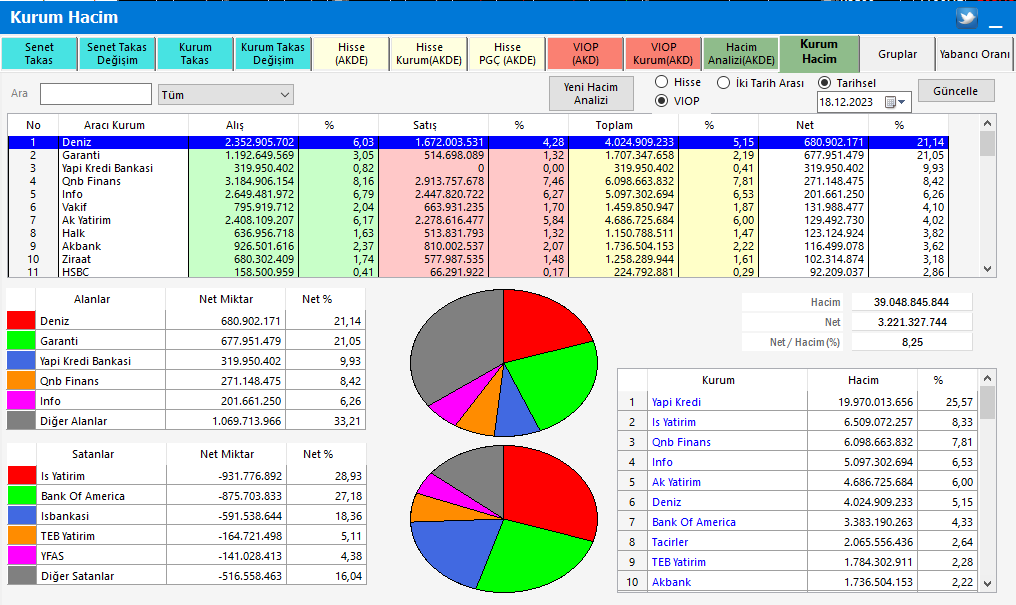Open the Tacirler link in the Kurum list
The height and width of the screenshot is (605, 1016).
point(670,542)
